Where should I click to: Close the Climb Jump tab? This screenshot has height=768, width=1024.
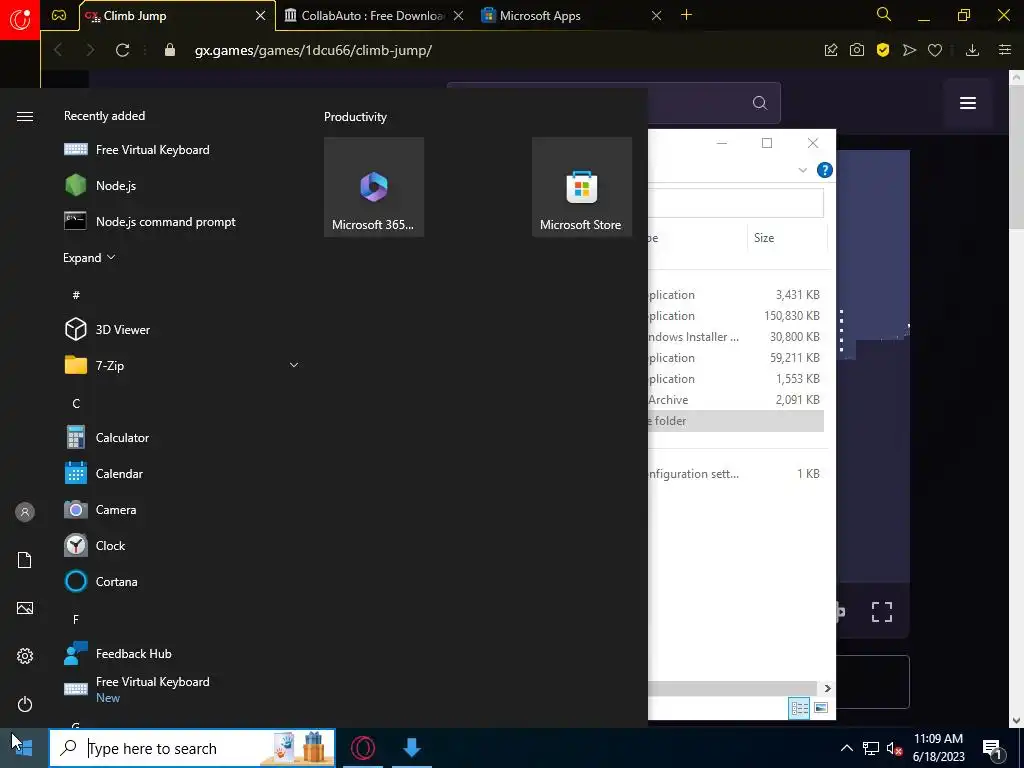[261, 16]
